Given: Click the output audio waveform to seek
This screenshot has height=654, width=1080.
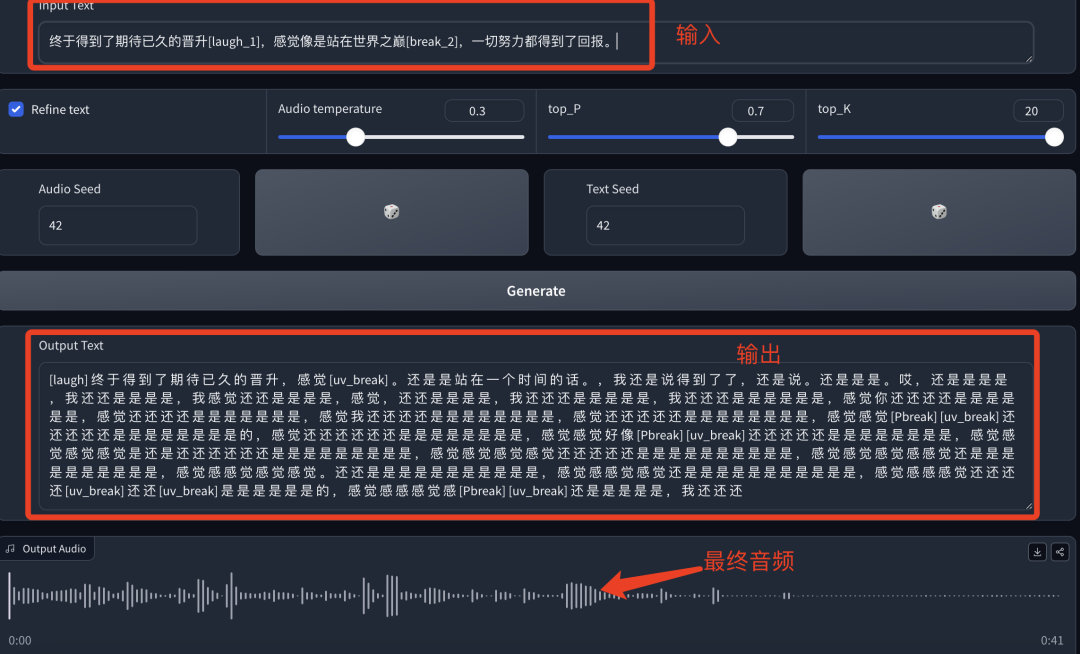Looking at the screenshot, I should [534, 595].
